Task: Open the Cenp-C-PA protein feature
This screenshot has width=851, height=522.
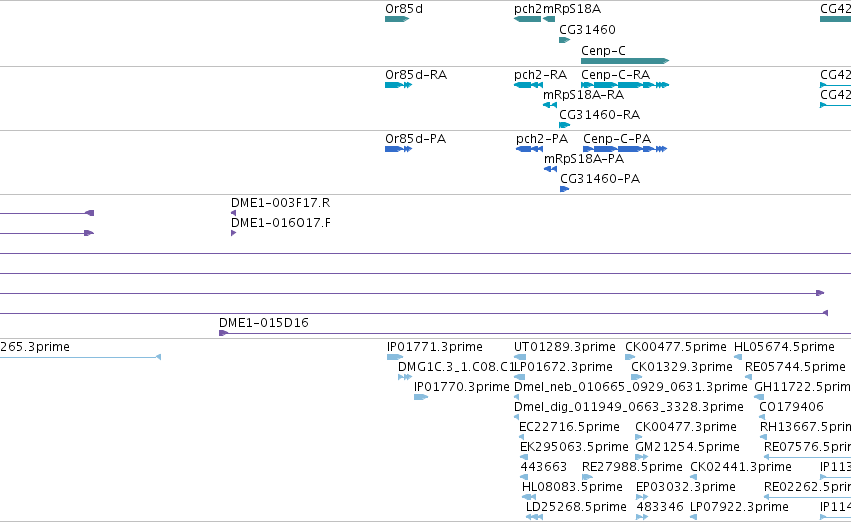Action: 625,149
